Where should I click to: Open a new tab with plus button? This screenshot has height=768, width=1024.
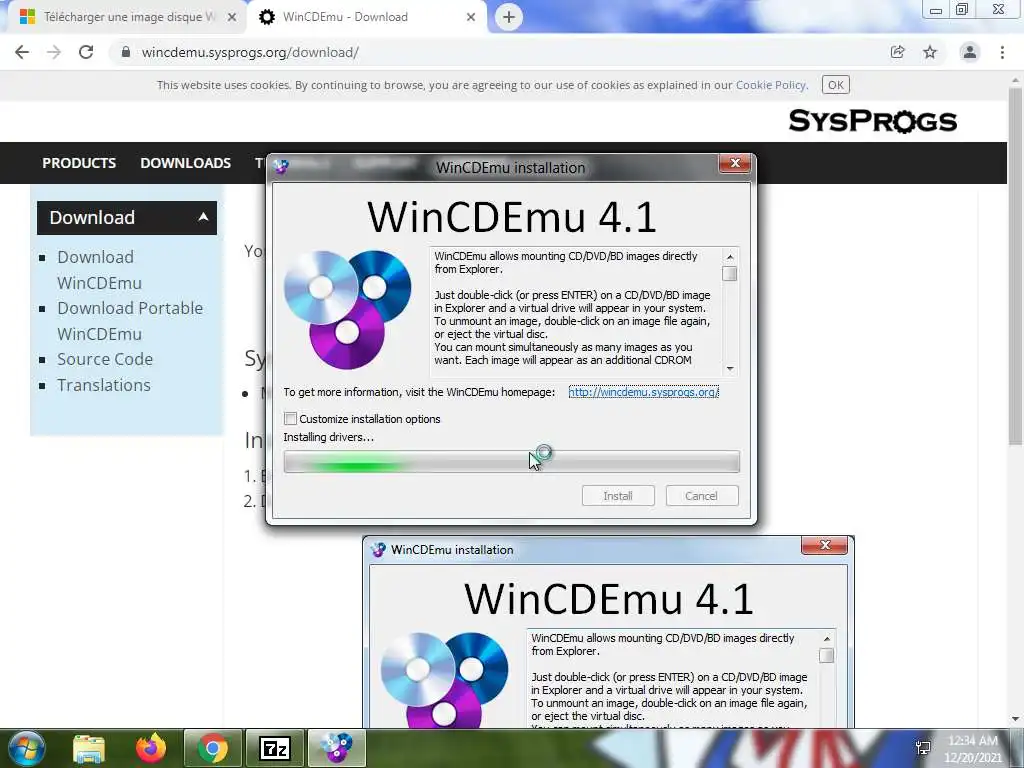tap(509, 17)
